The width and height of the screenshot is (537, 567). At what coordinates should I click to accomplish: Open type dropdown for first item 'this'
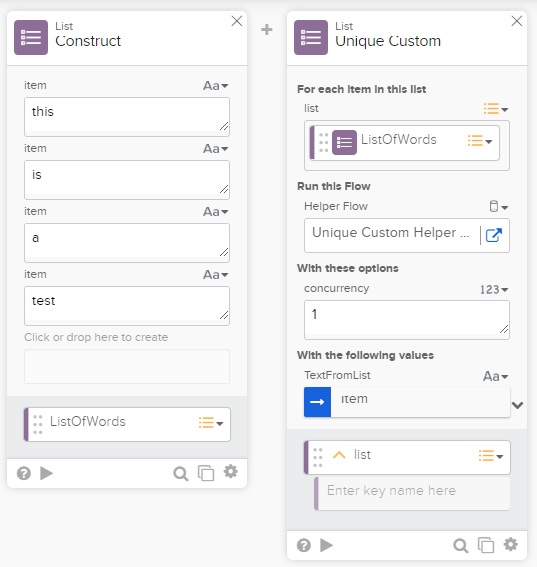coord(216,86)
